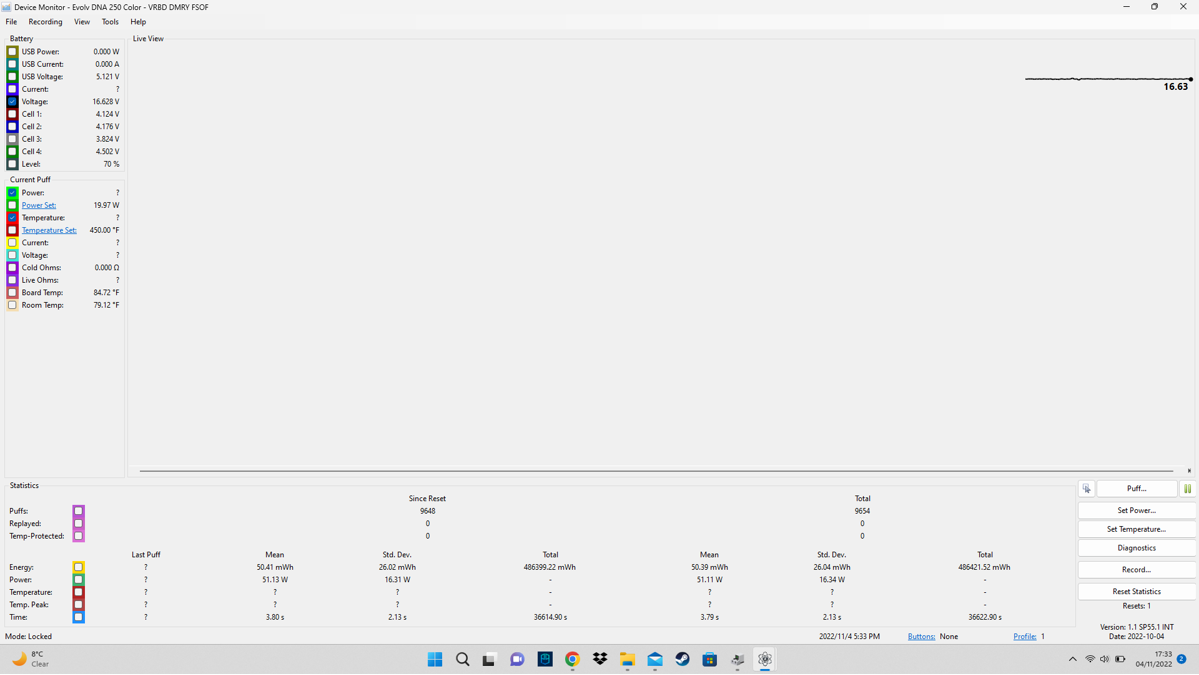This screenshot has height=675, width=1199.
Task: Open the Recording menu
Action: pyautogui.click(x=45, y=22)
